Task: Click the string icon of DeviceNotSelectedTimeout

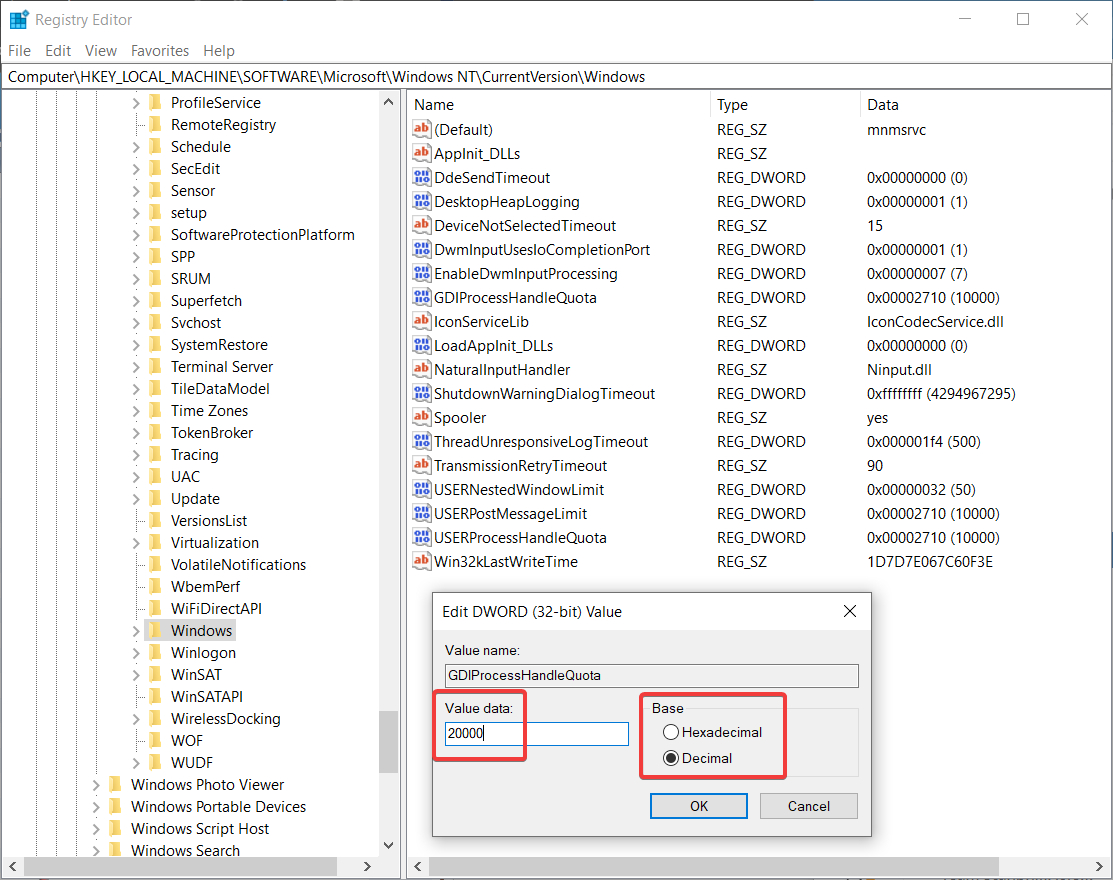Action: [x=422, y=226]
